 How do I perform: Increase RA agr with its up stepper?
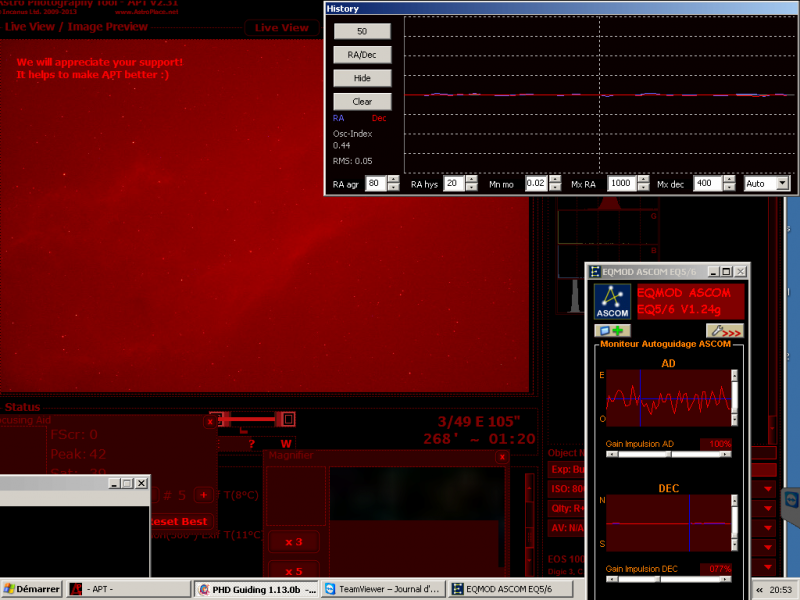click(x=391, y=177)
